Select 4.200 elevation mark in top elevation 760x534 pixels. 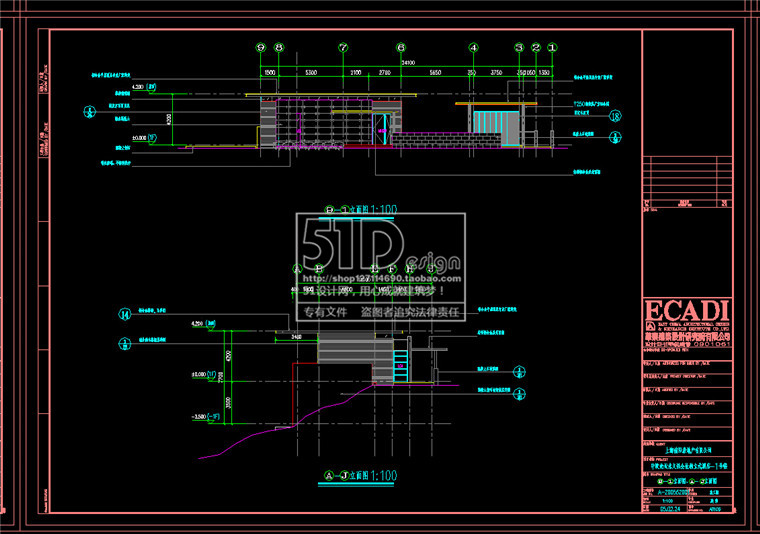tap(144, 88)
